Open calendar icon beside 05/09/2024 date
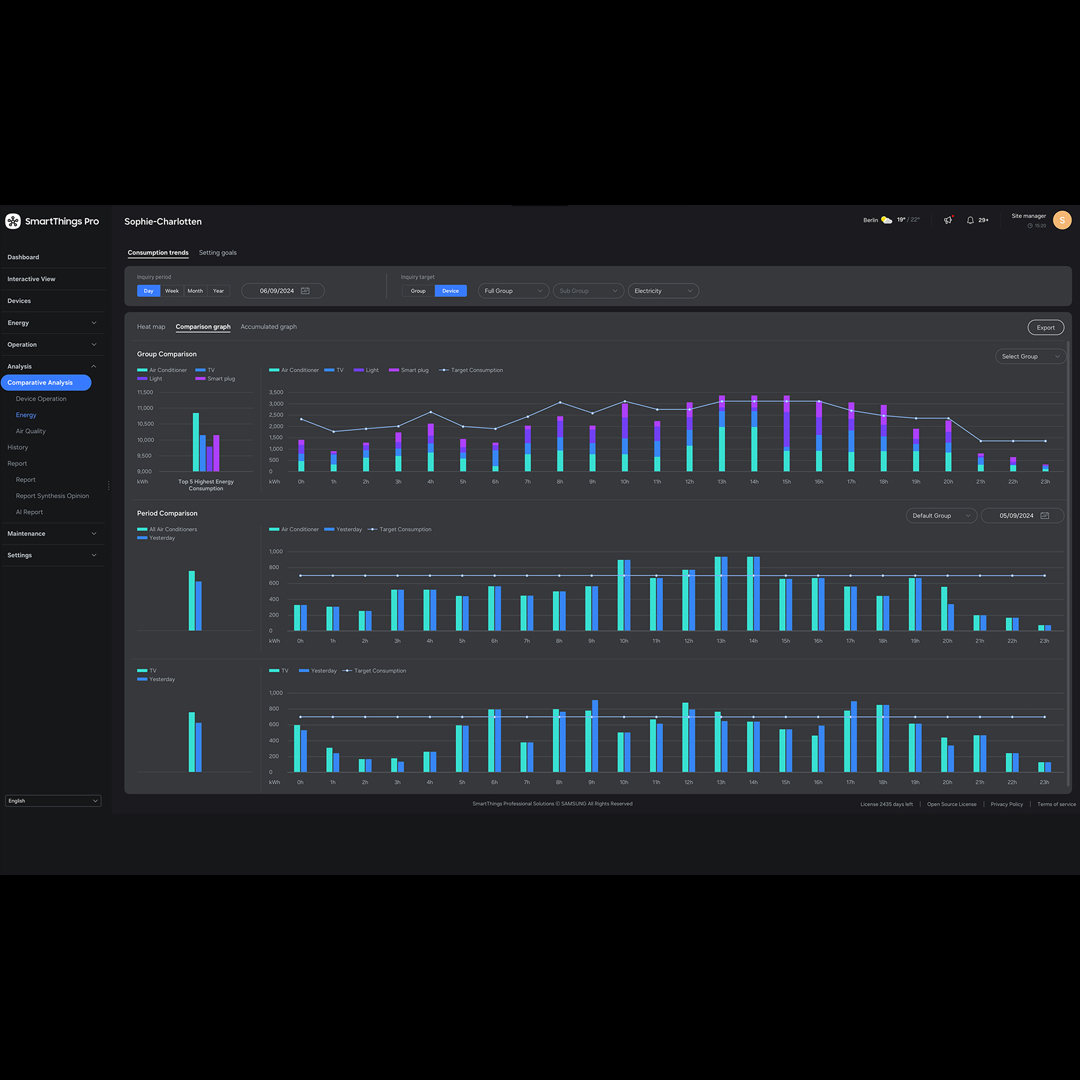Screen dimensions: 1080x1080 (x=1045, y=516)
